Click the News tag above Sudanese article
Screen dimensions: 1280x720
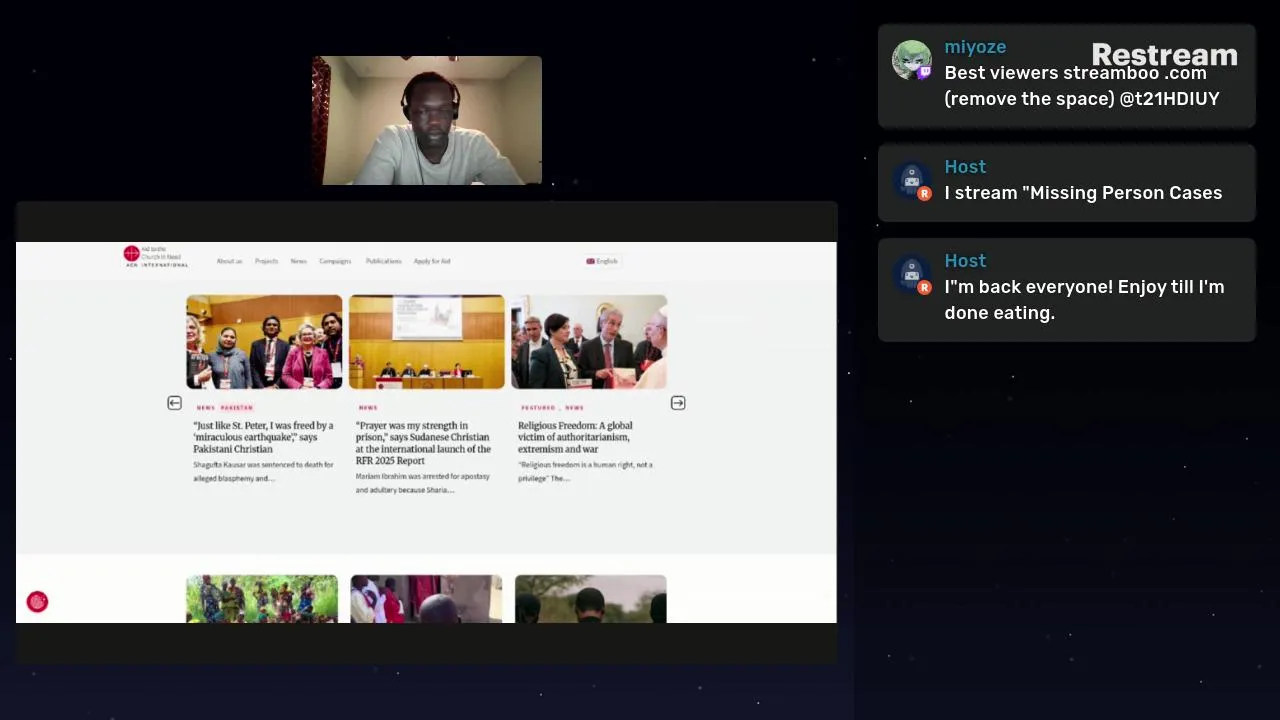point(368,408)
